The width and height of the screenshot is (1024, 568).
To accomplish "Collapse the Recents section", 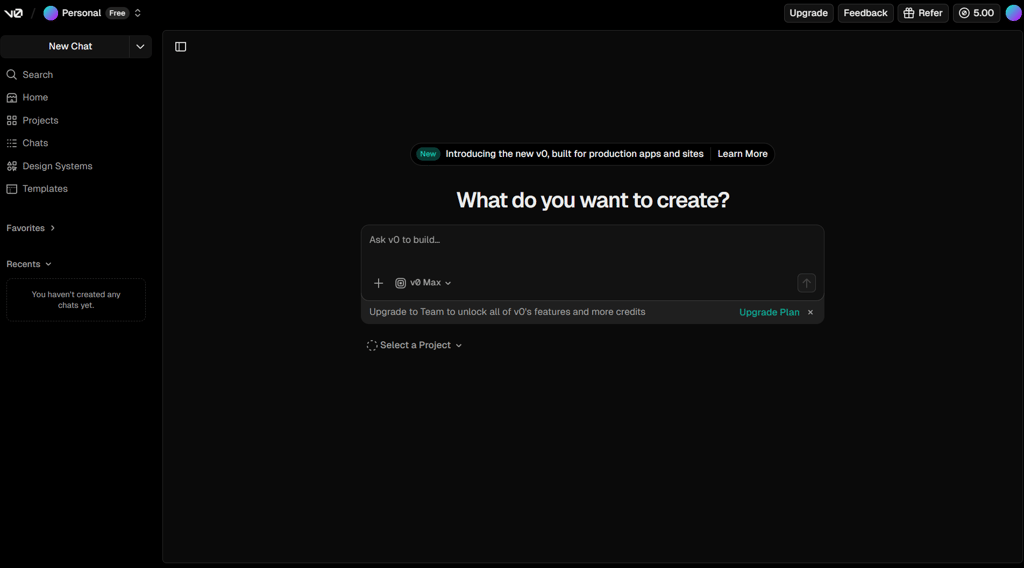I will coord(29,264).
